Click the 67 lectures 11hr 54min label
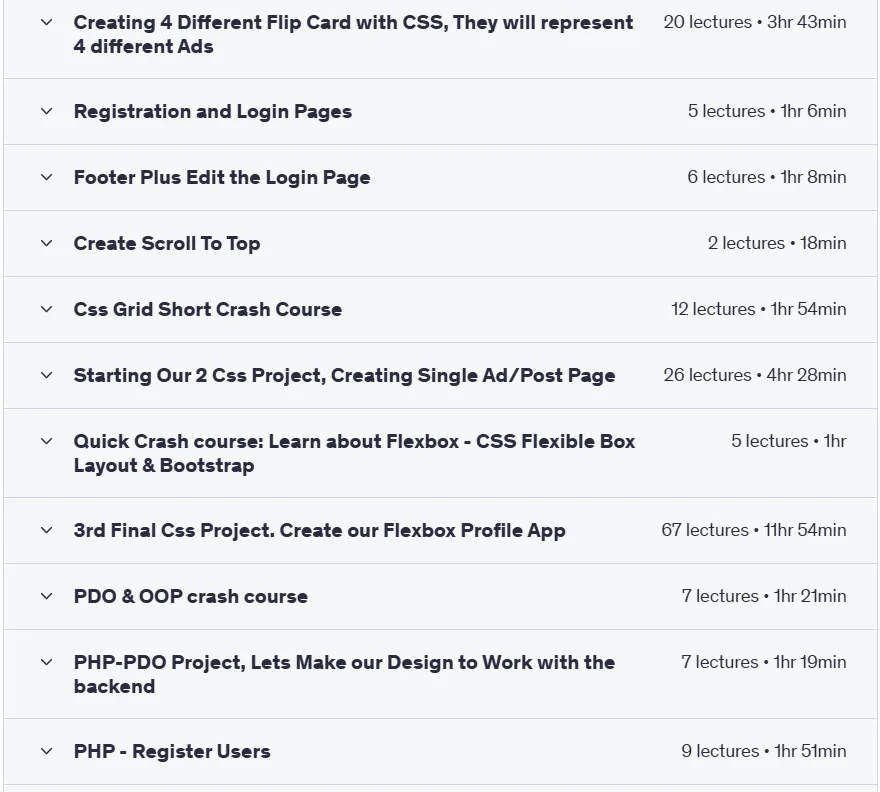 click(x=753, y=530)
